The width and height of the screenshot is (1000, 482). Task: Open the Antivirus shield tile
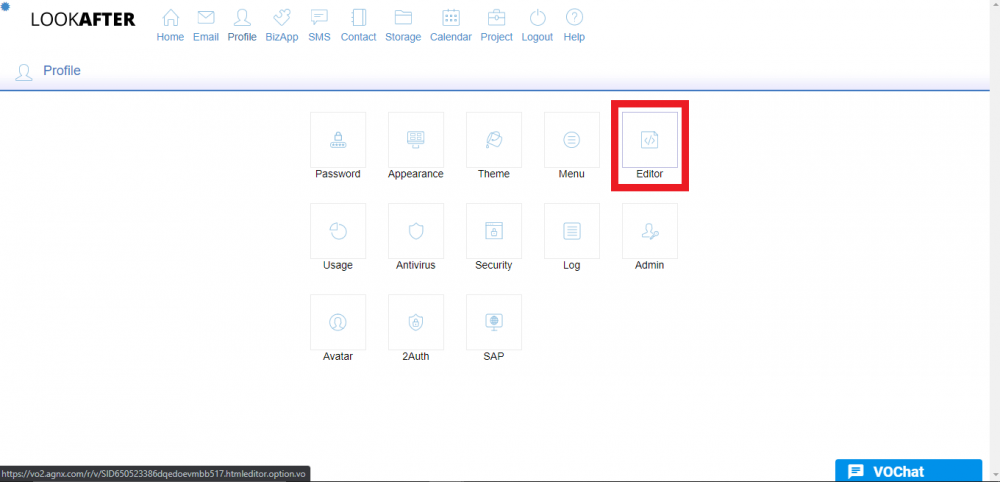[416, 231]
